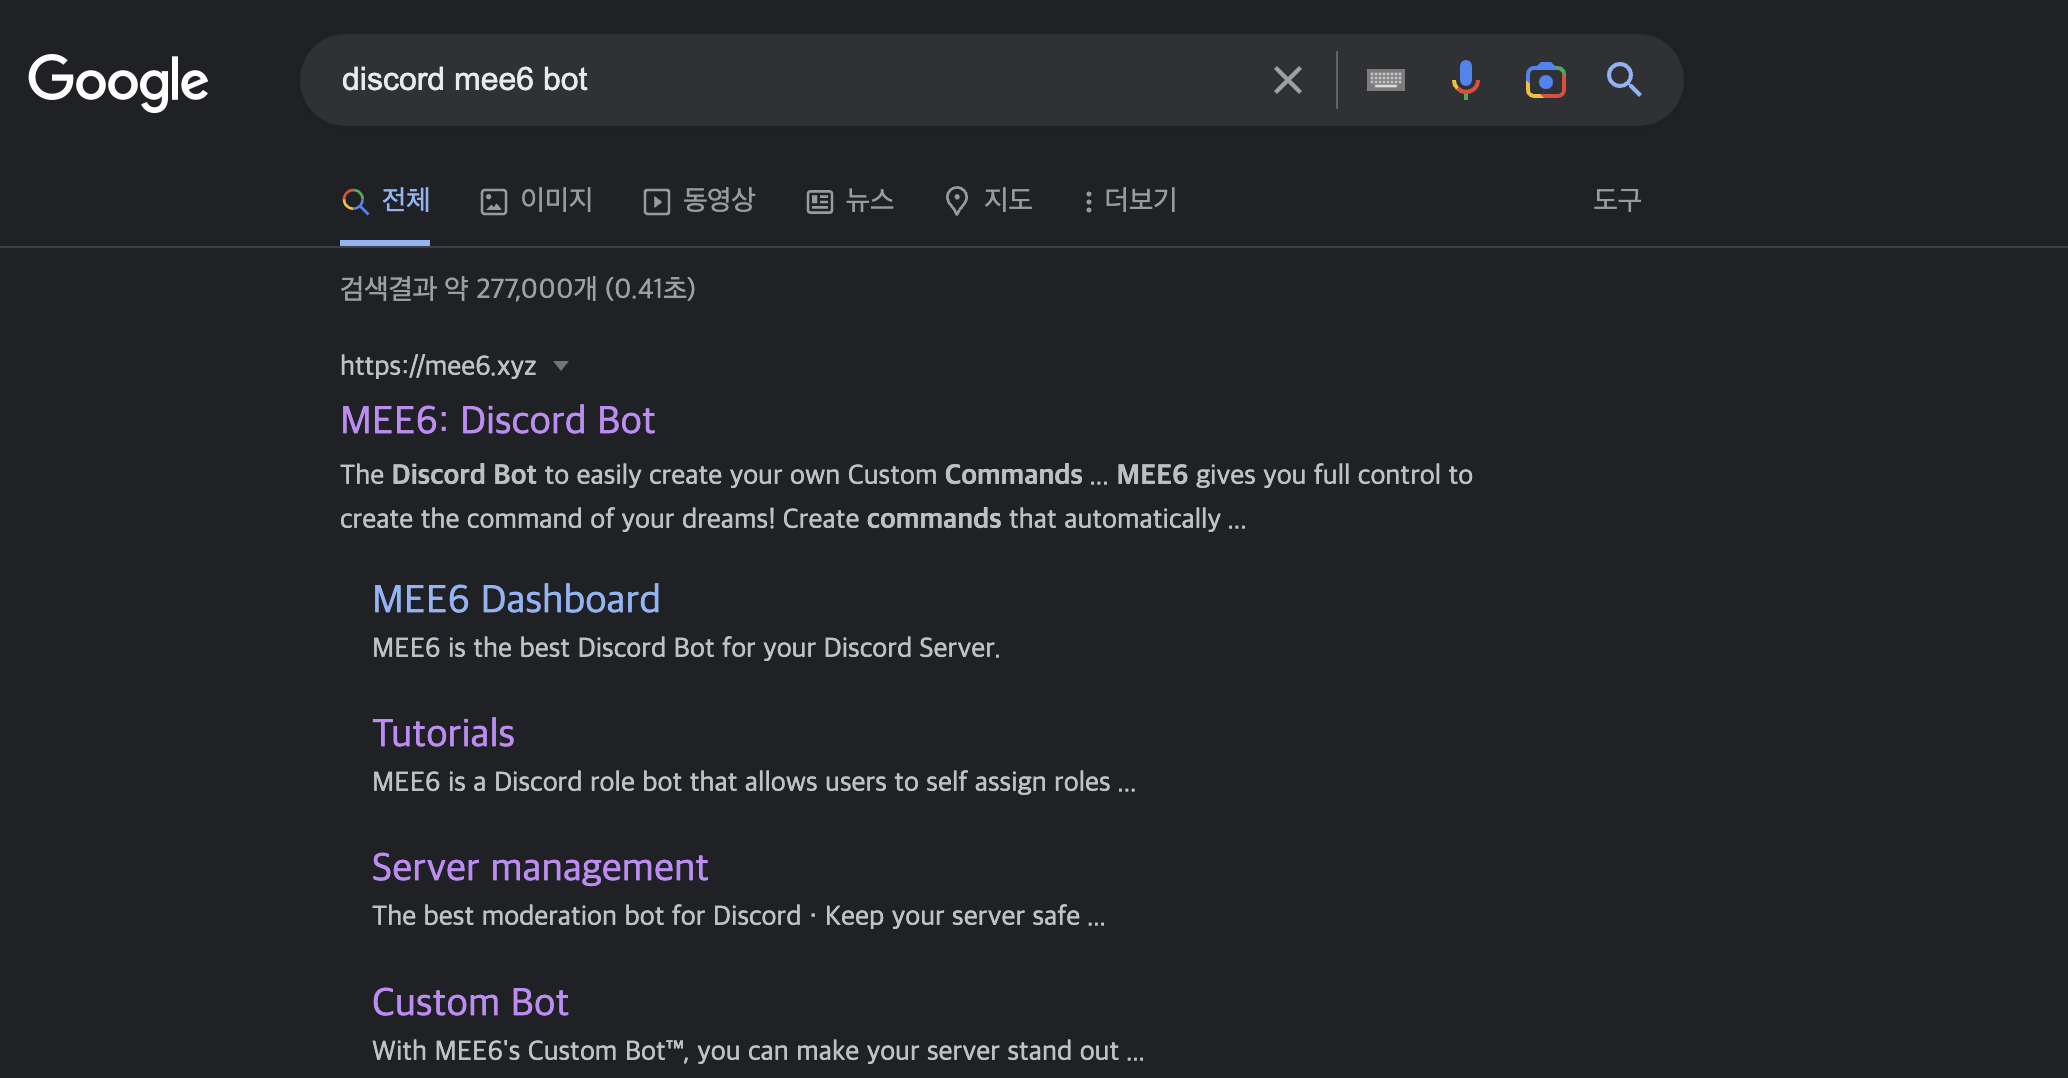
Task: Start voice search with microphone icon
Action: (1465, 80)
